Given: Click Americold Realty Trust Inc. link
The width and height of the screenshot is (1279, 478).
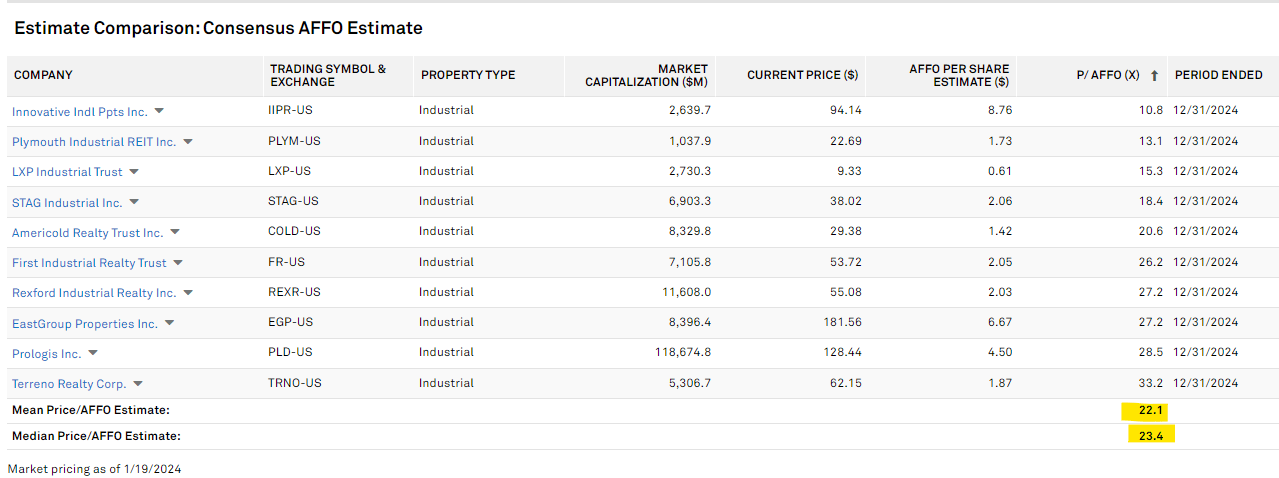Looking at the screenshot, I should click(x=87, y=233).
